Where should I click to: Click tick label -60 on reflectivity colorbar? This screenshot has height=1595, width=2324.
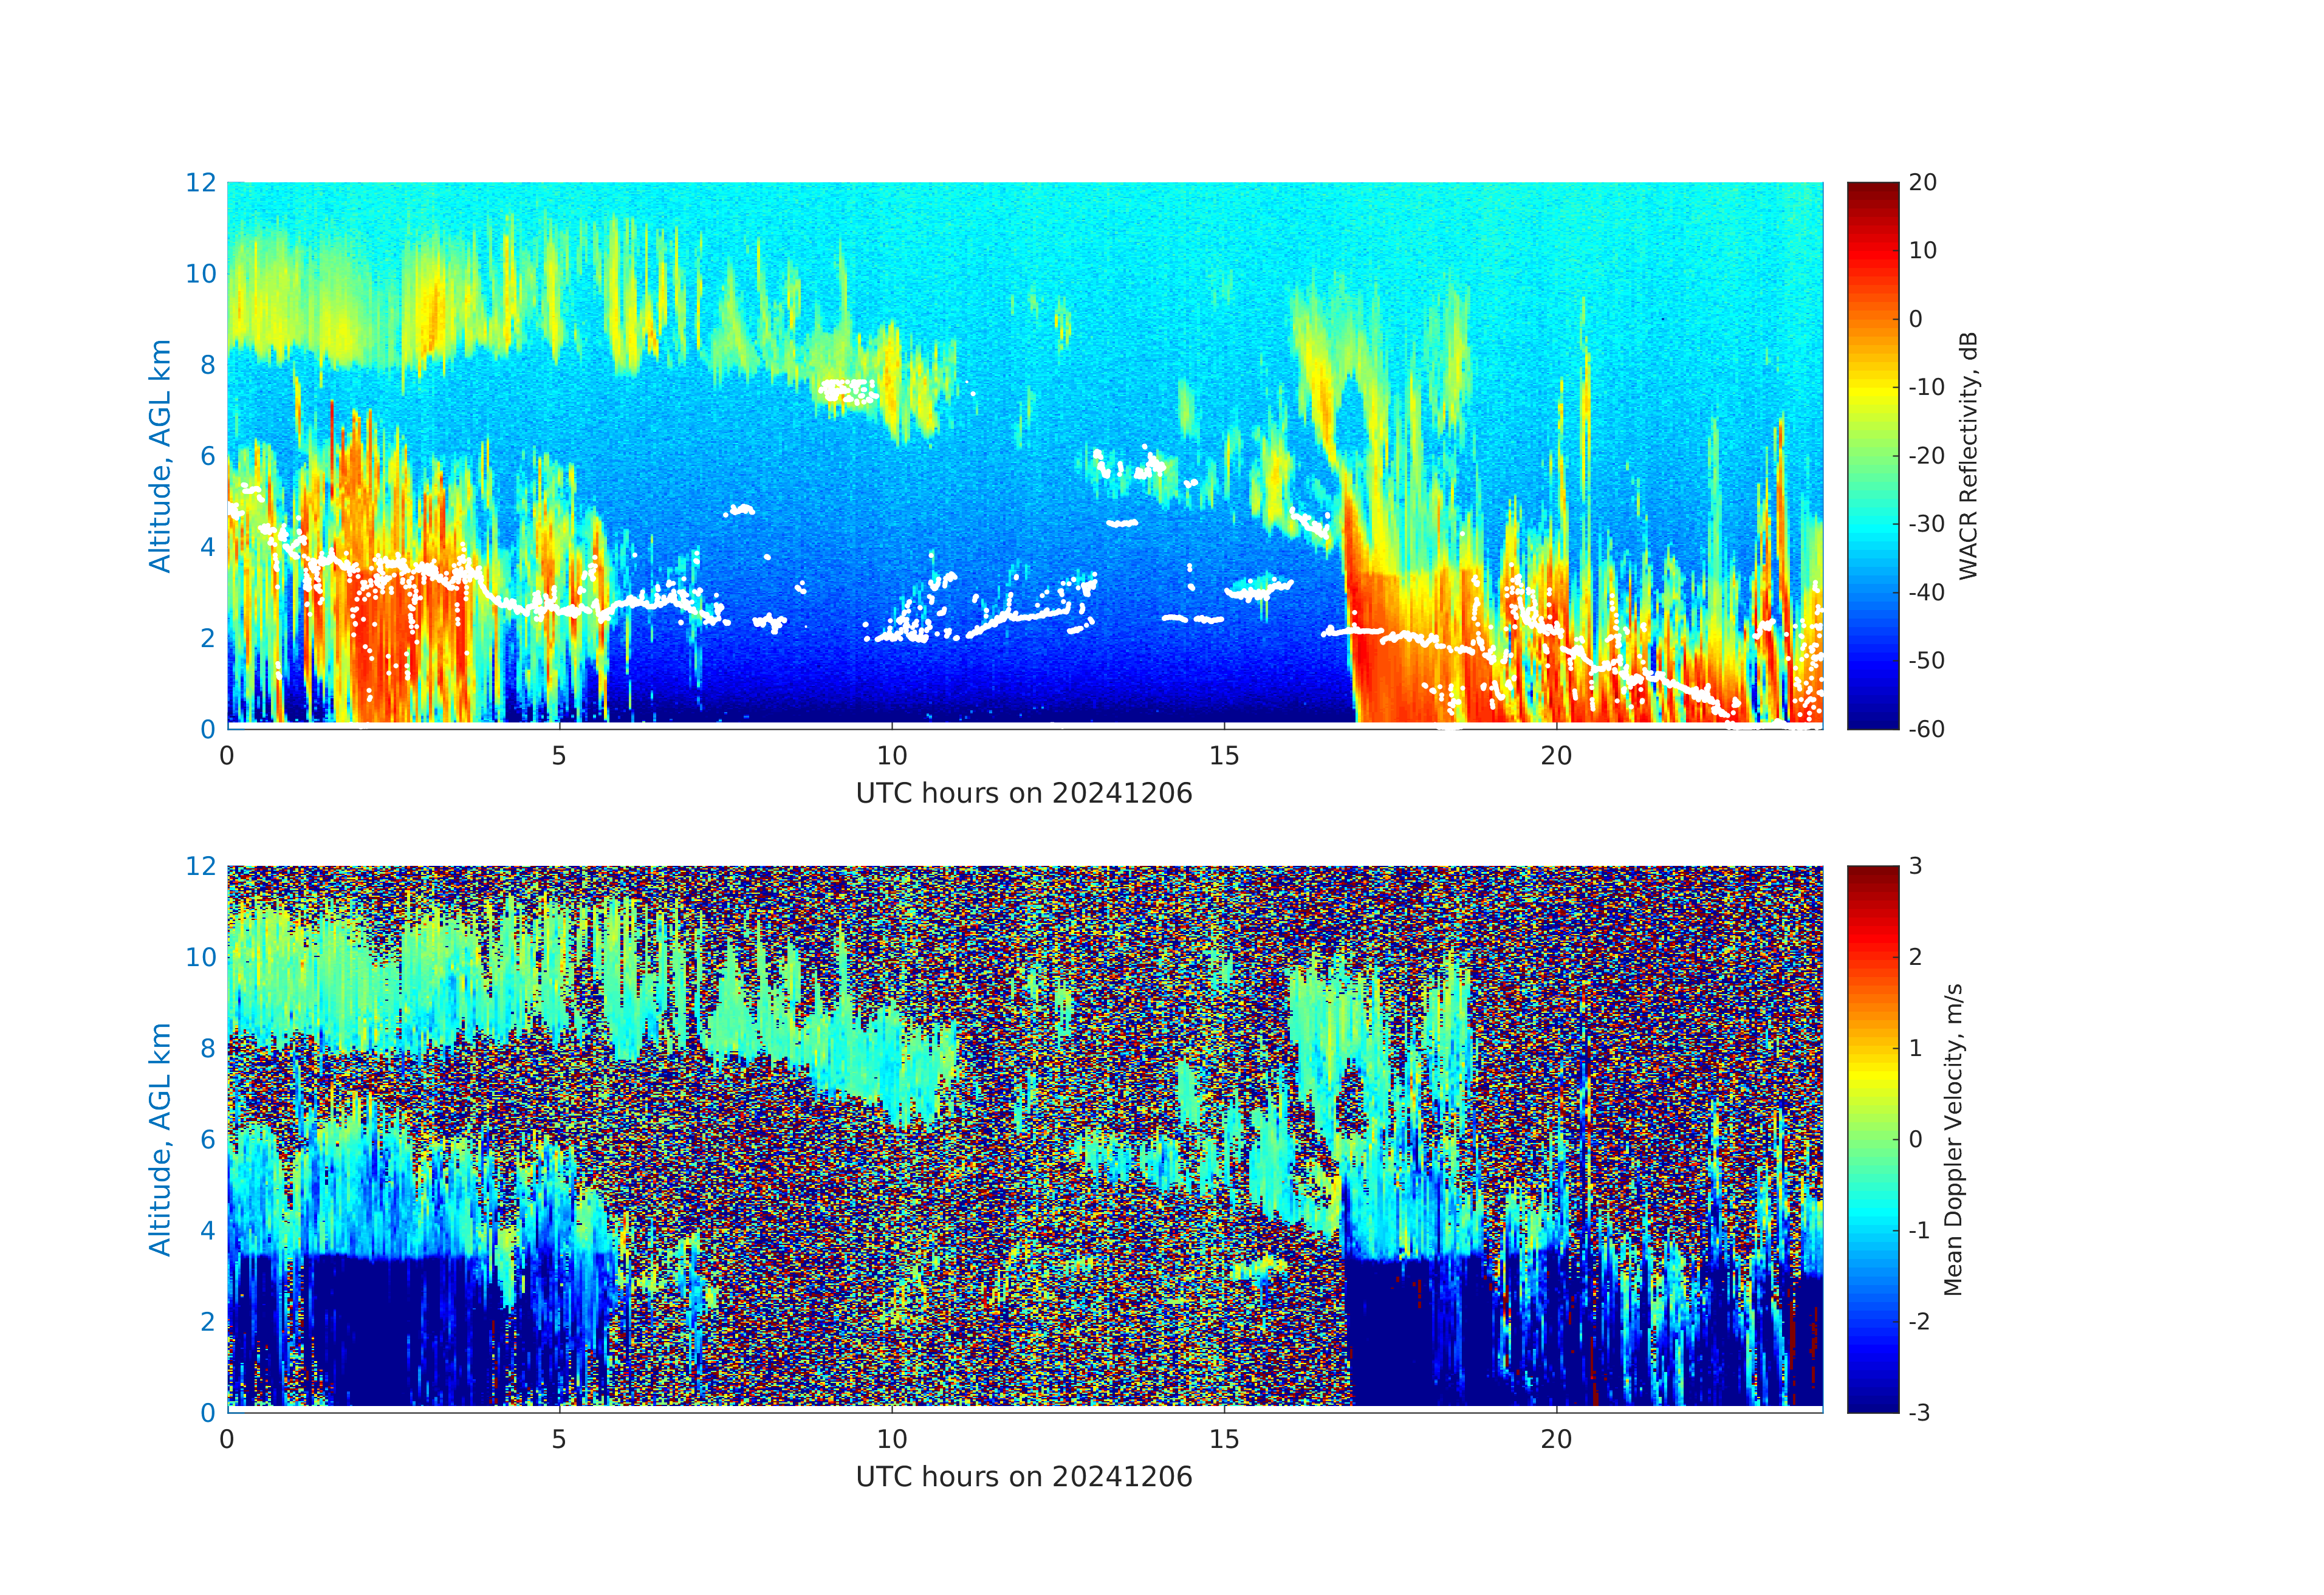1926,729
